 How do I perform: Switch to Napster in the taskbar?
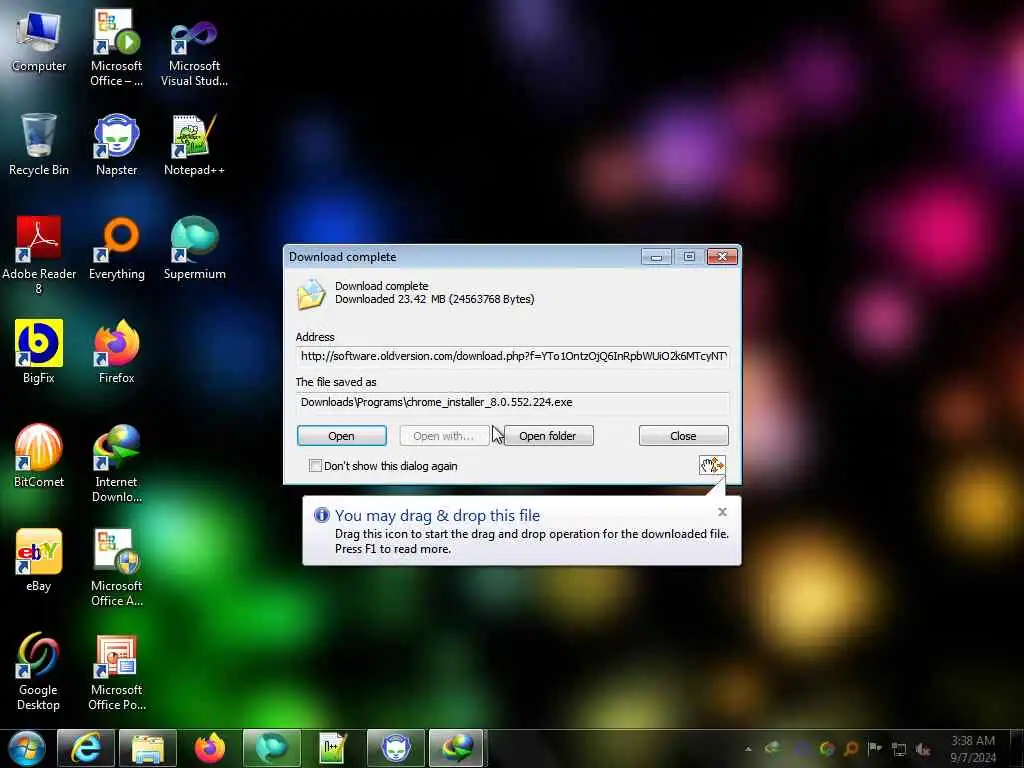(x=396, y=748)
